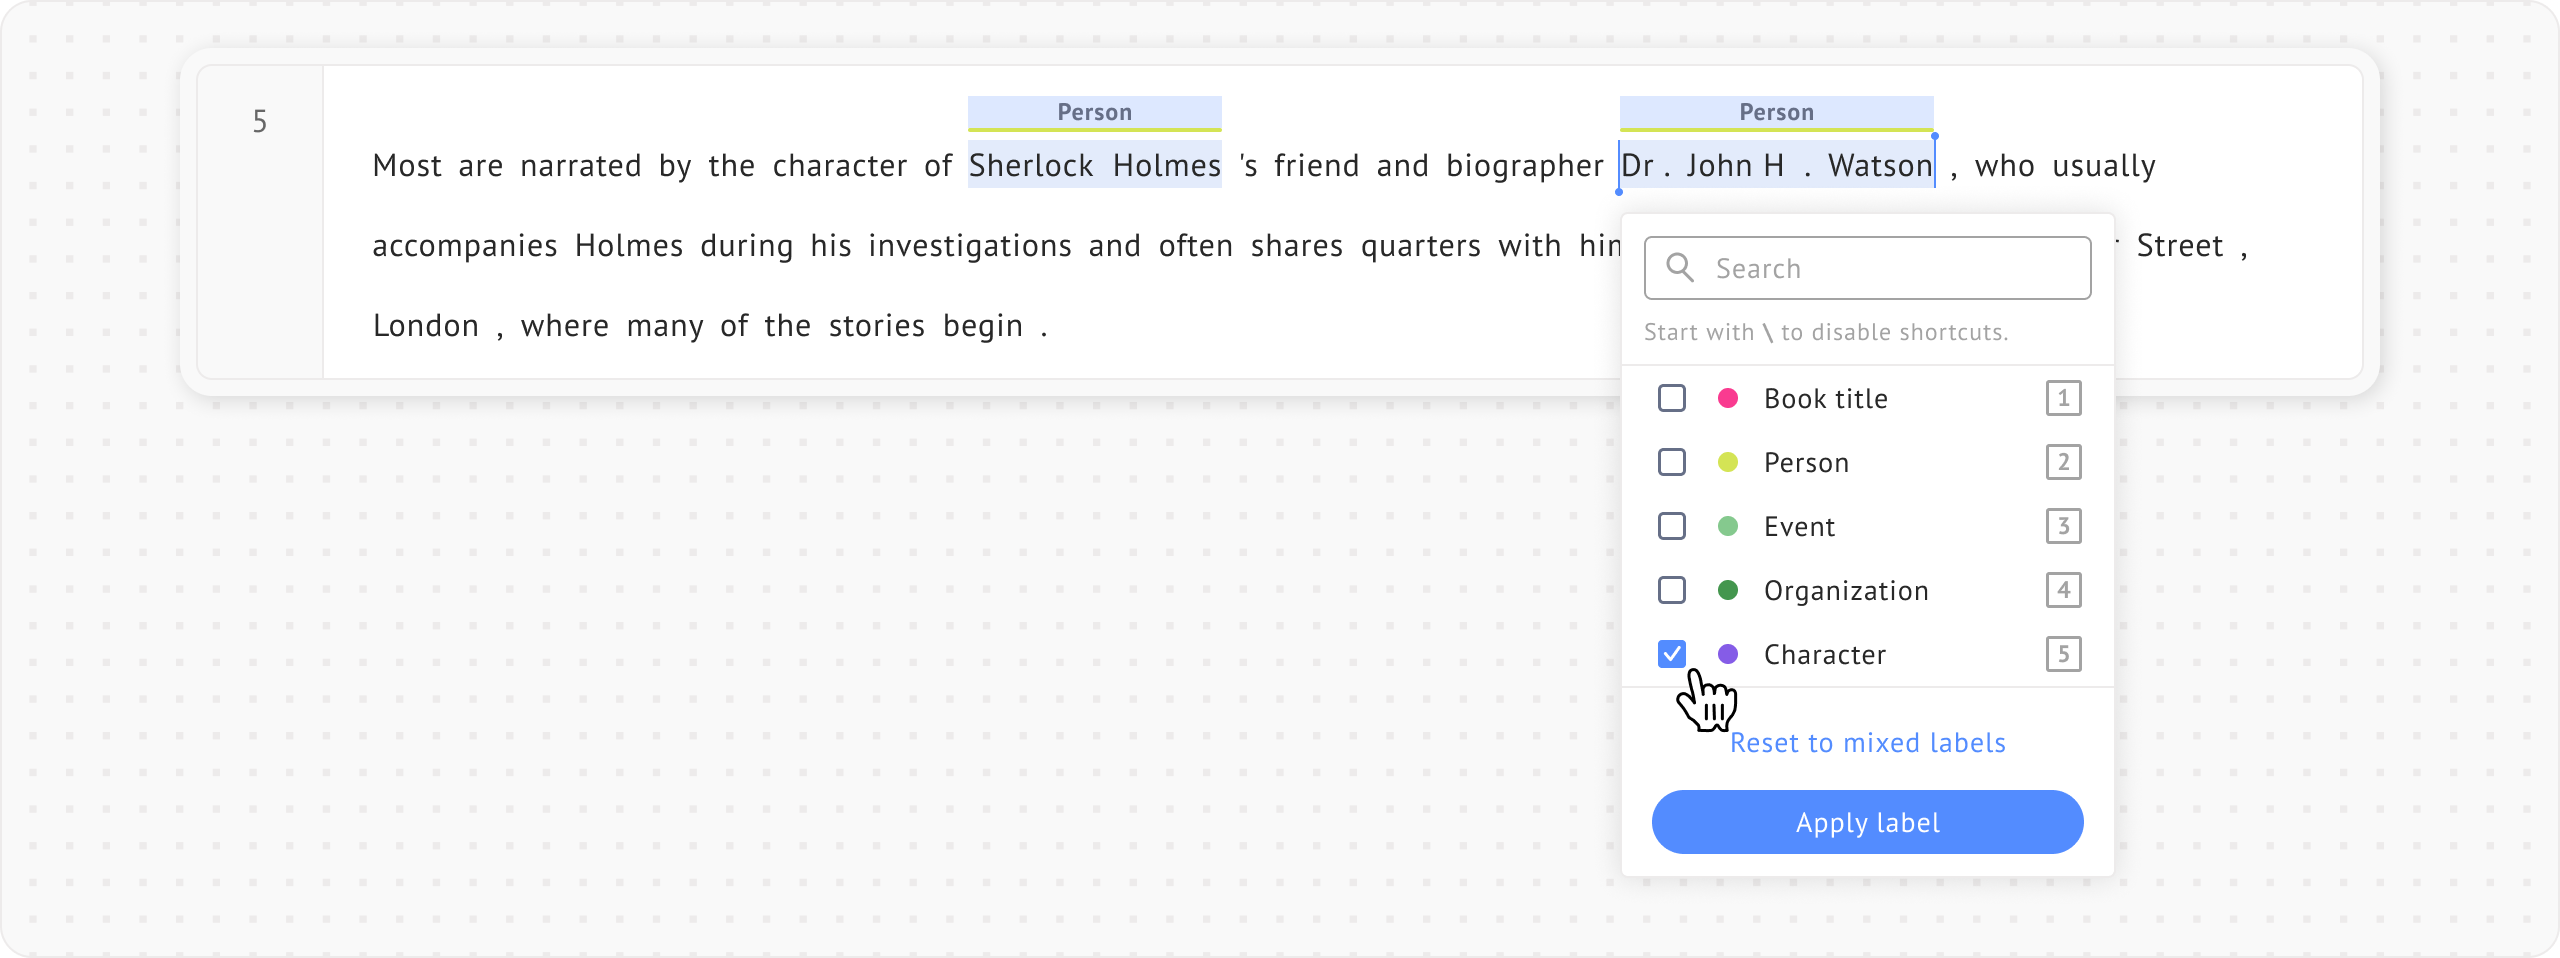Click the shortcut key 4 badge
2560x958 pixels.
click(x=2063, y=590)
